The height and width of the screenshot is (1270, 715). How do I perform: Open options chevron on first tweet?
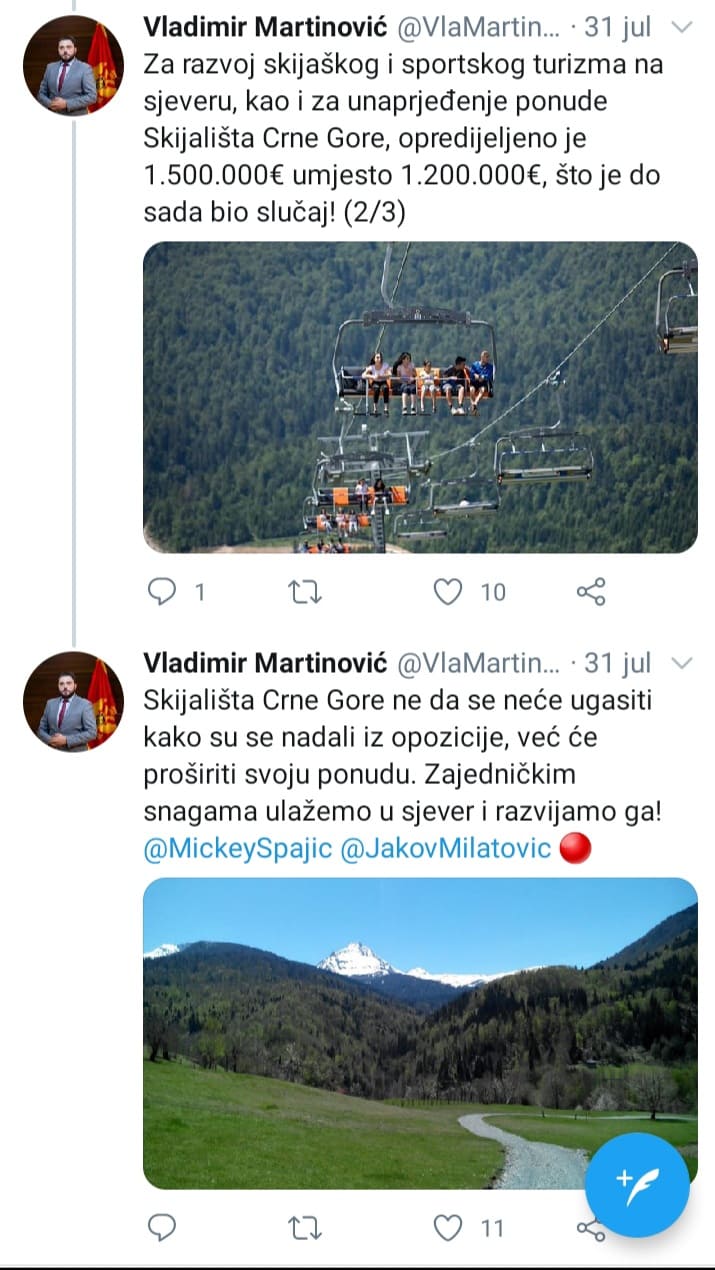click(x=679, y=27)
